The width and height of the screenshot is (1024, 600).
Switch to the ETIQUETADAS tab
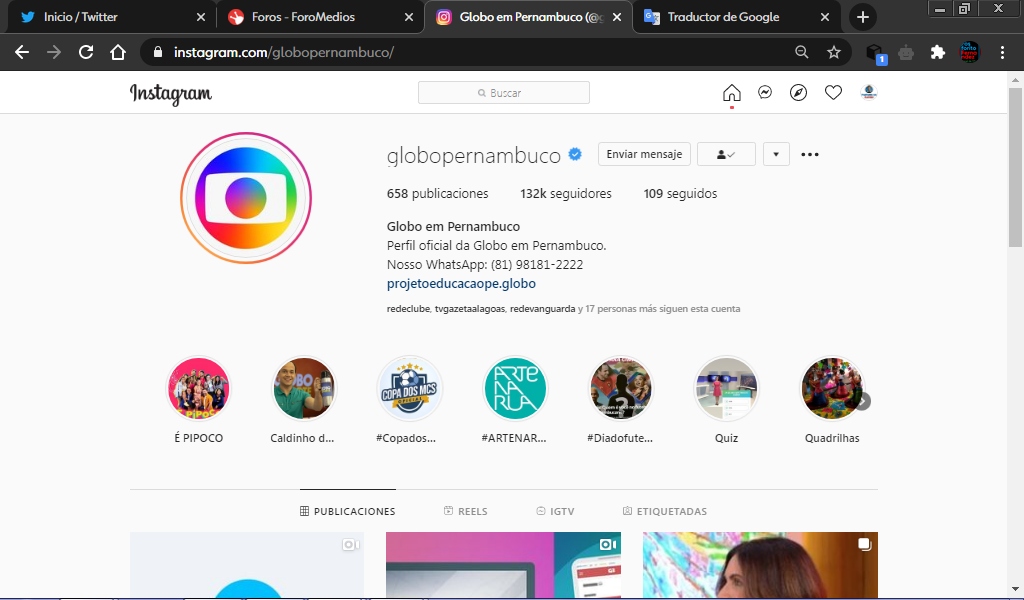pyautogui.click(x=665, y=511)
